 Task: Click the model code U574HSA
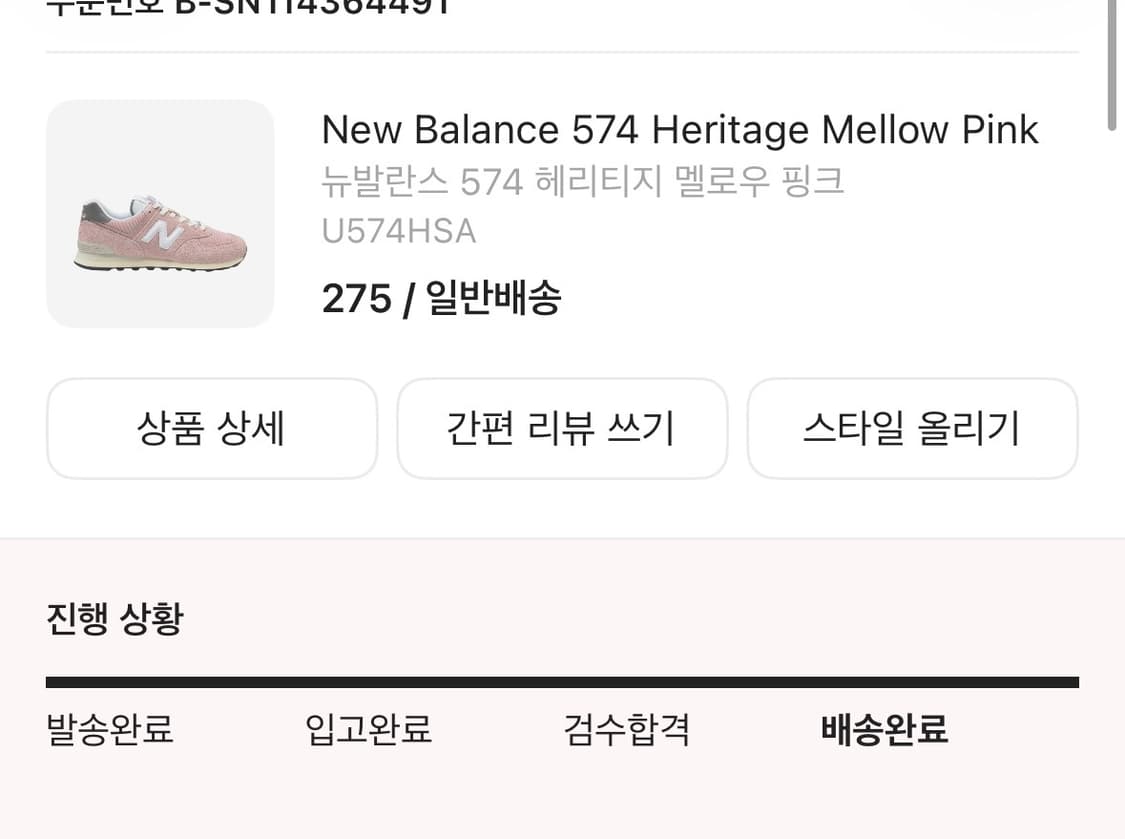click(x=398, y=230)
